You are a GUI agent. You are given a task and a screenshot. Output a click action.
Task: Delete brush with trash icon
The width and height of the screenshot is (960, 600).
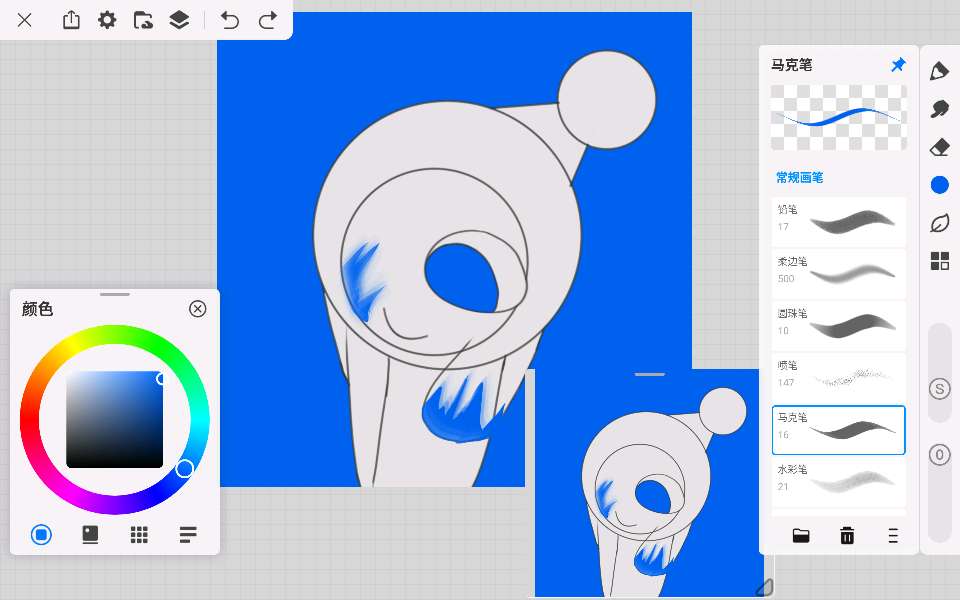(847, 536)
